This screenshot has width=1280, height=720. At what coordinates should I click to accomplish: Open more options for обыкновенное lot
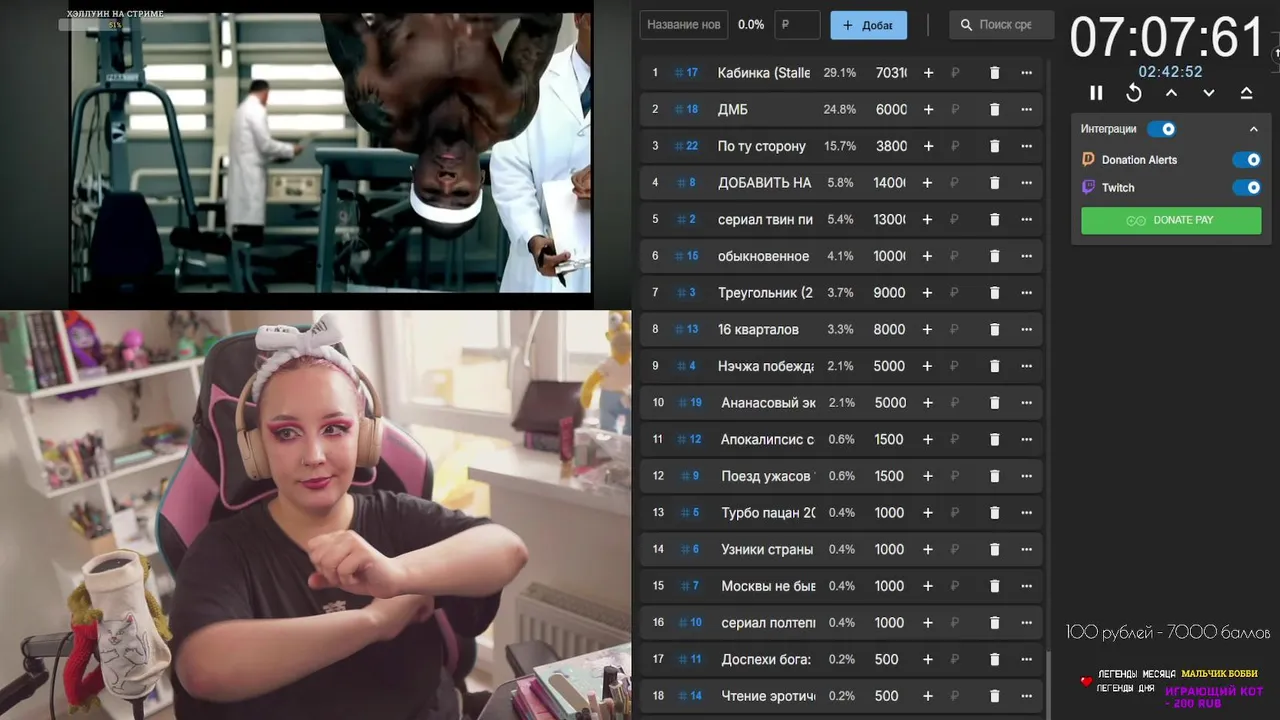click(1026, 256)
